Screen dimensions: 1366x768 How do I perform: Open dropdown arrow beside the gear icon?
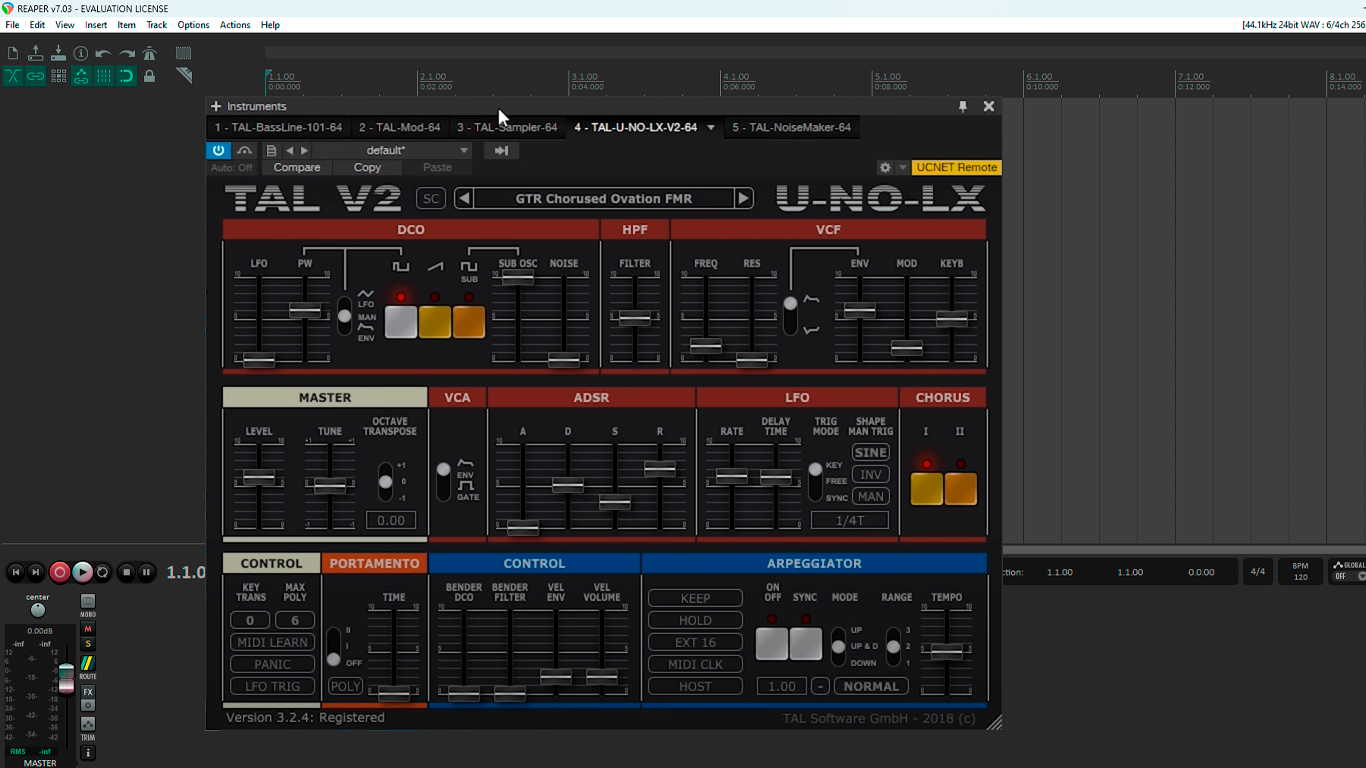click(x=902, y=168)
